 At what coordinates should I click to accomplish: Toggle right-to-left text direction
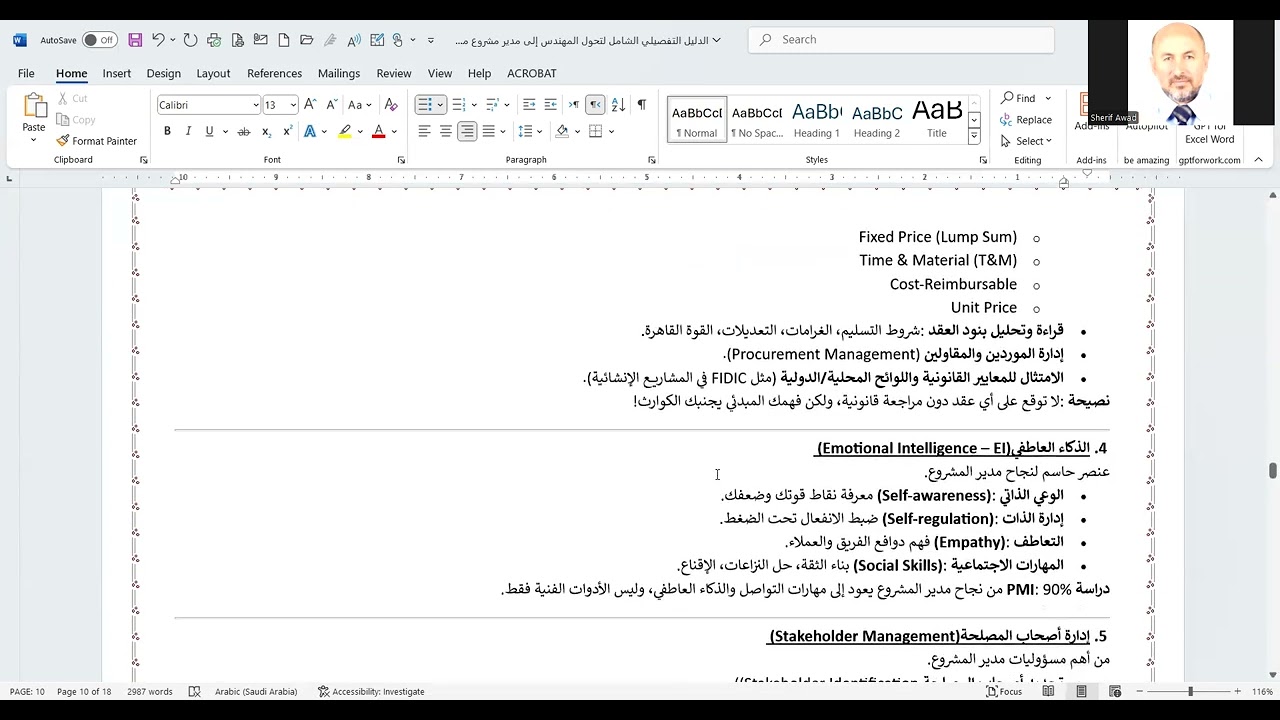pos(595,105)
